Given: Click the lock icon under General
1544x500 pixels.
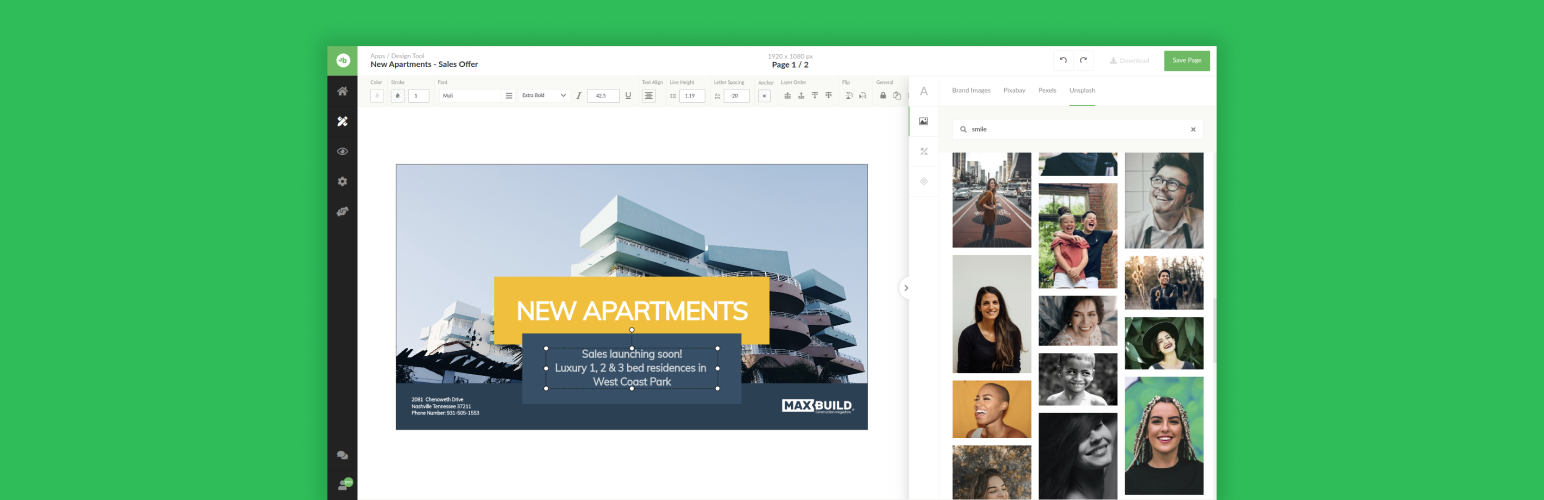Looking at the screenshot, I should click(x=883, y=96).
